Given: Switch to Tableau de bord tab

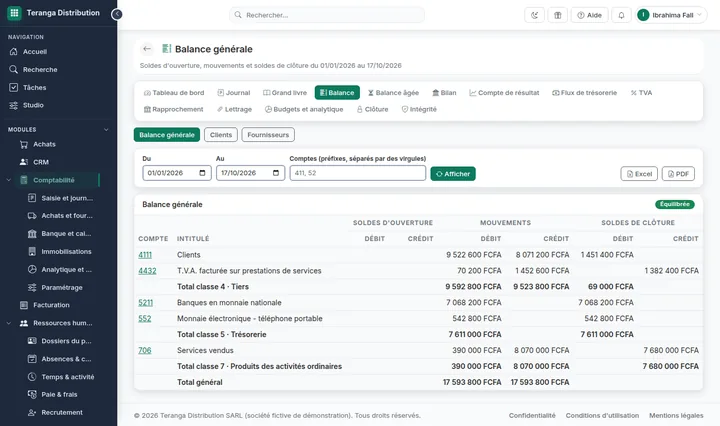Looking at the screenshot, I should coord(174,93).
